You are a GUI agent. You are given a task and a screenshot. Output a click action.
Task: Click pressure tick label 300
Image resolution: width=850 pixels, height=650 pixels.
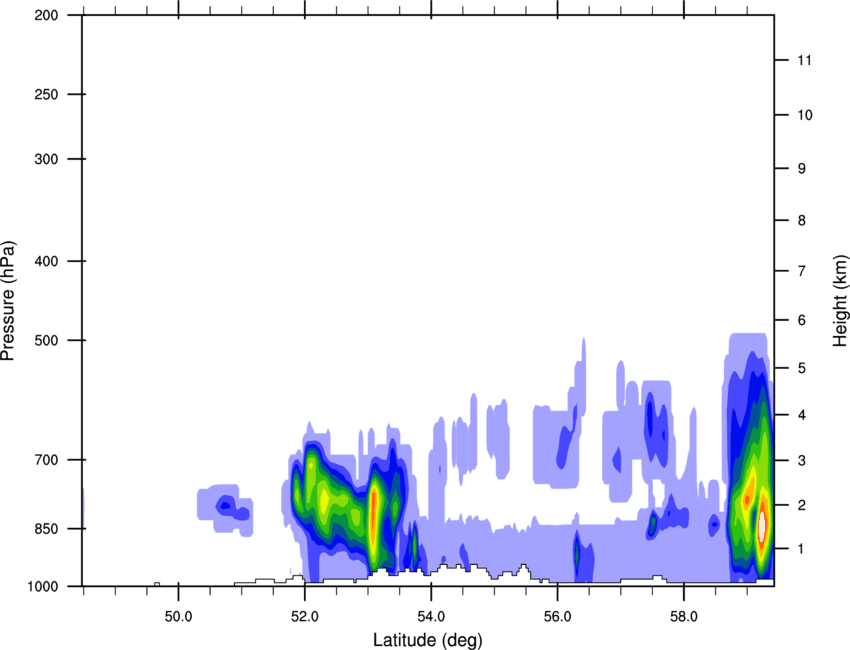pyautogui.click(x=46, y=159)
